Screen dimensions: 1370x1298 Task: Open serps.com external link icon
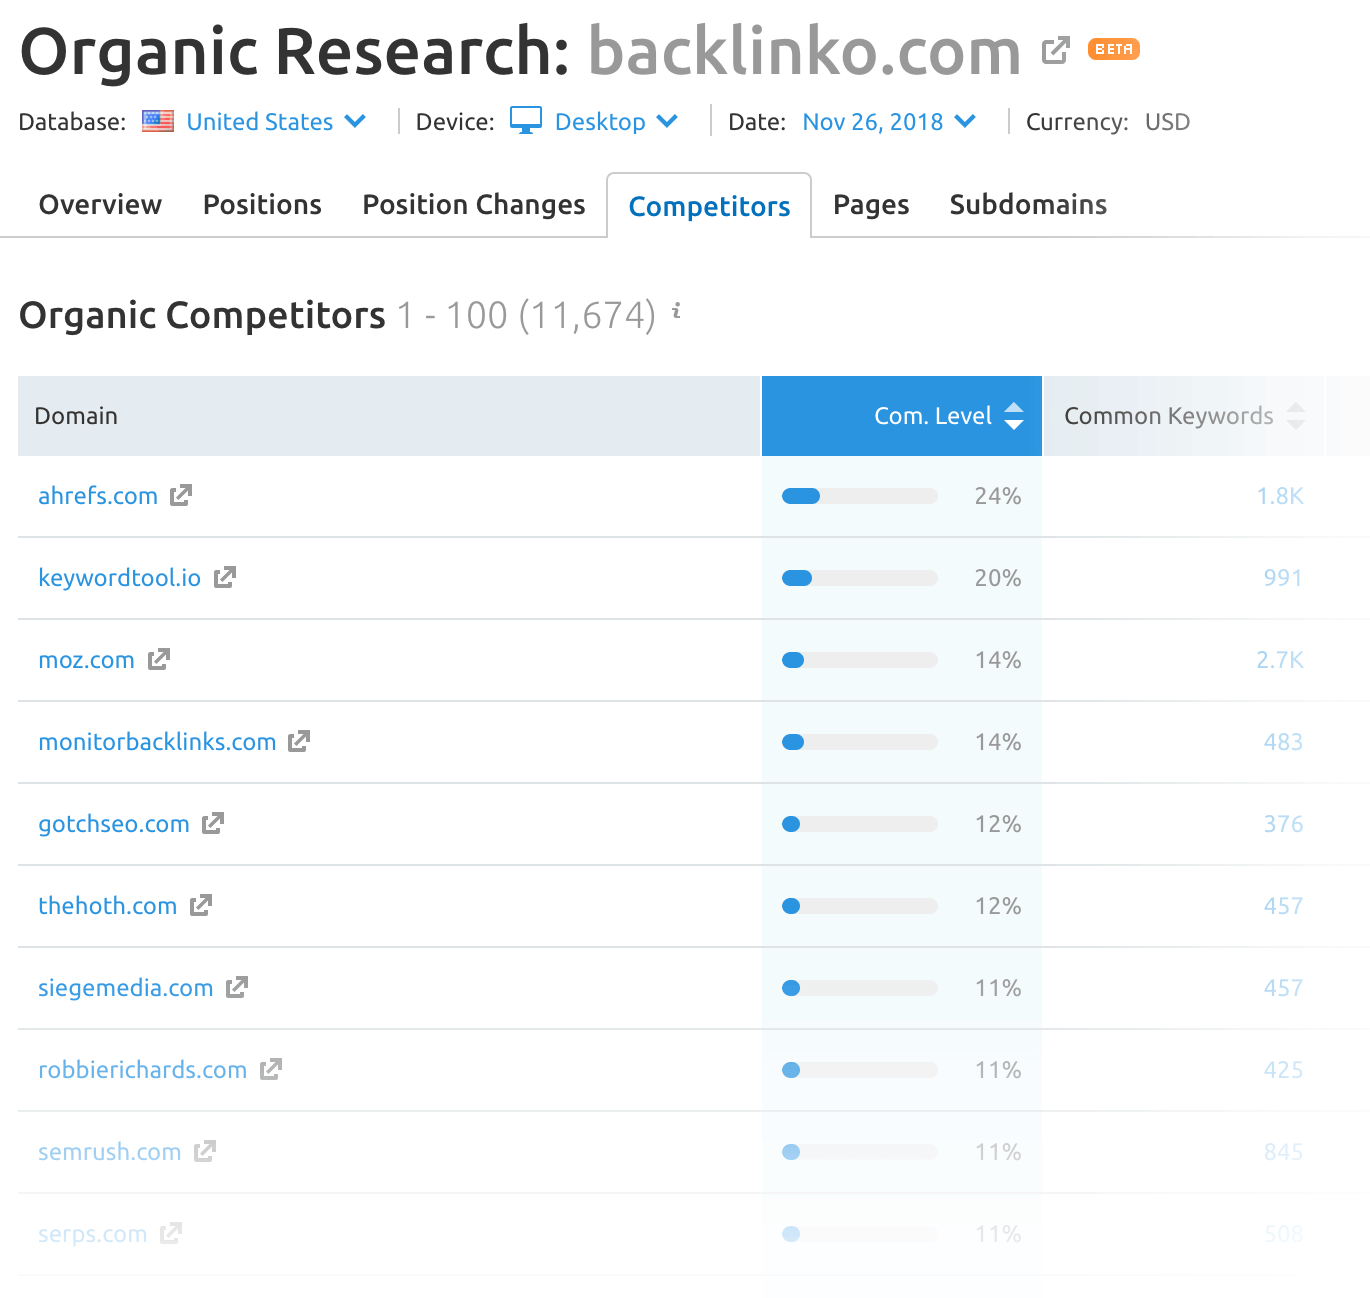coord(171,1233)
